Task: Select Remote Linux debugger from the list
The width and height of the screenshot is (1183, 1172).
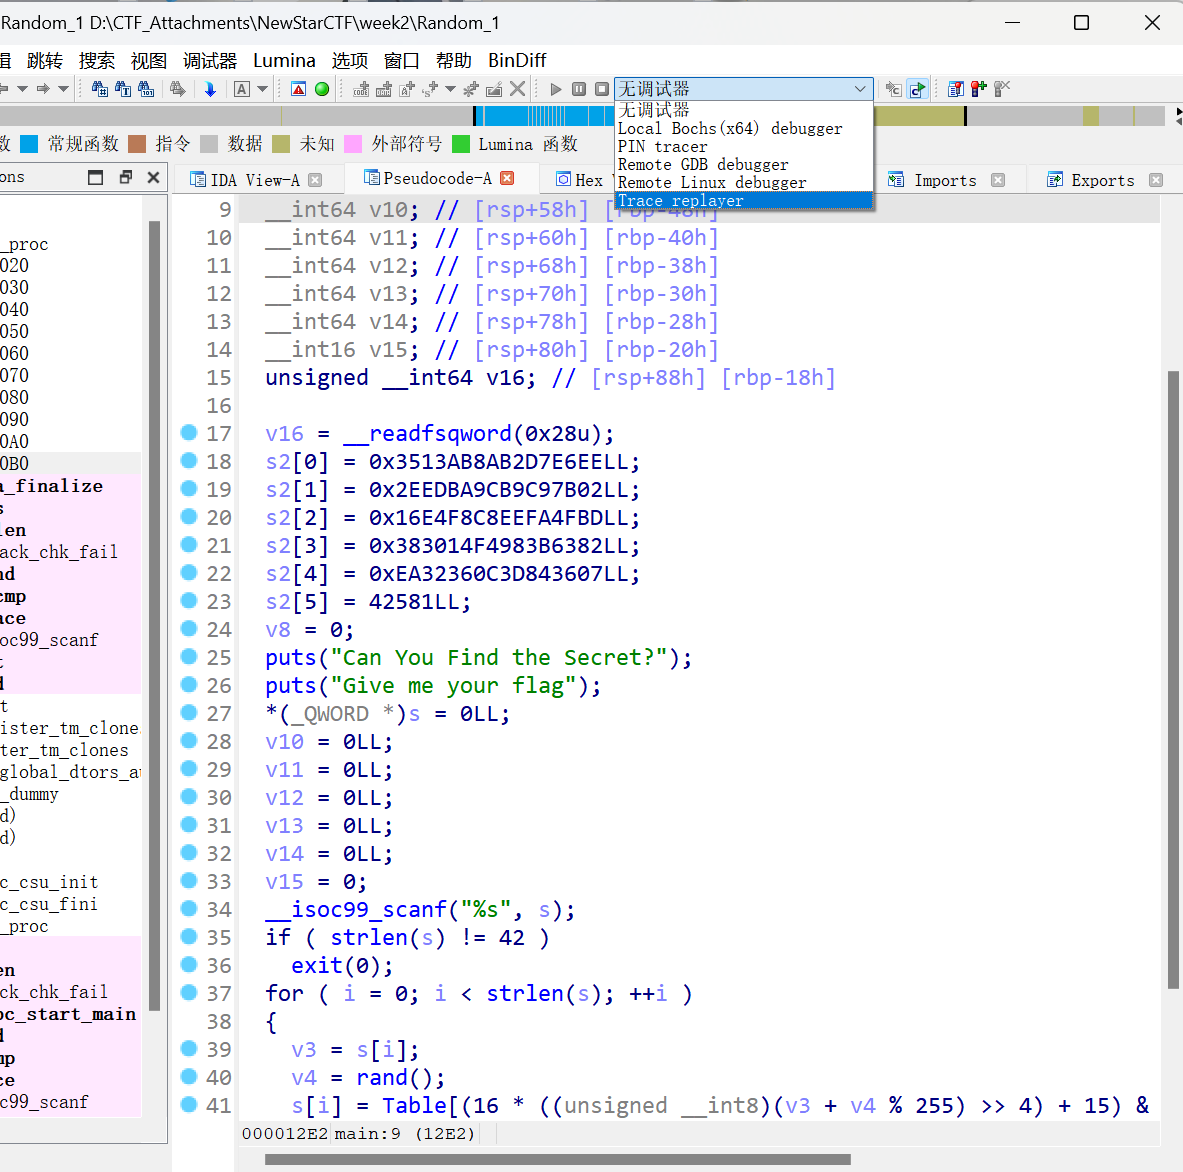Action: pyautogui.click(x=711, y=182)
